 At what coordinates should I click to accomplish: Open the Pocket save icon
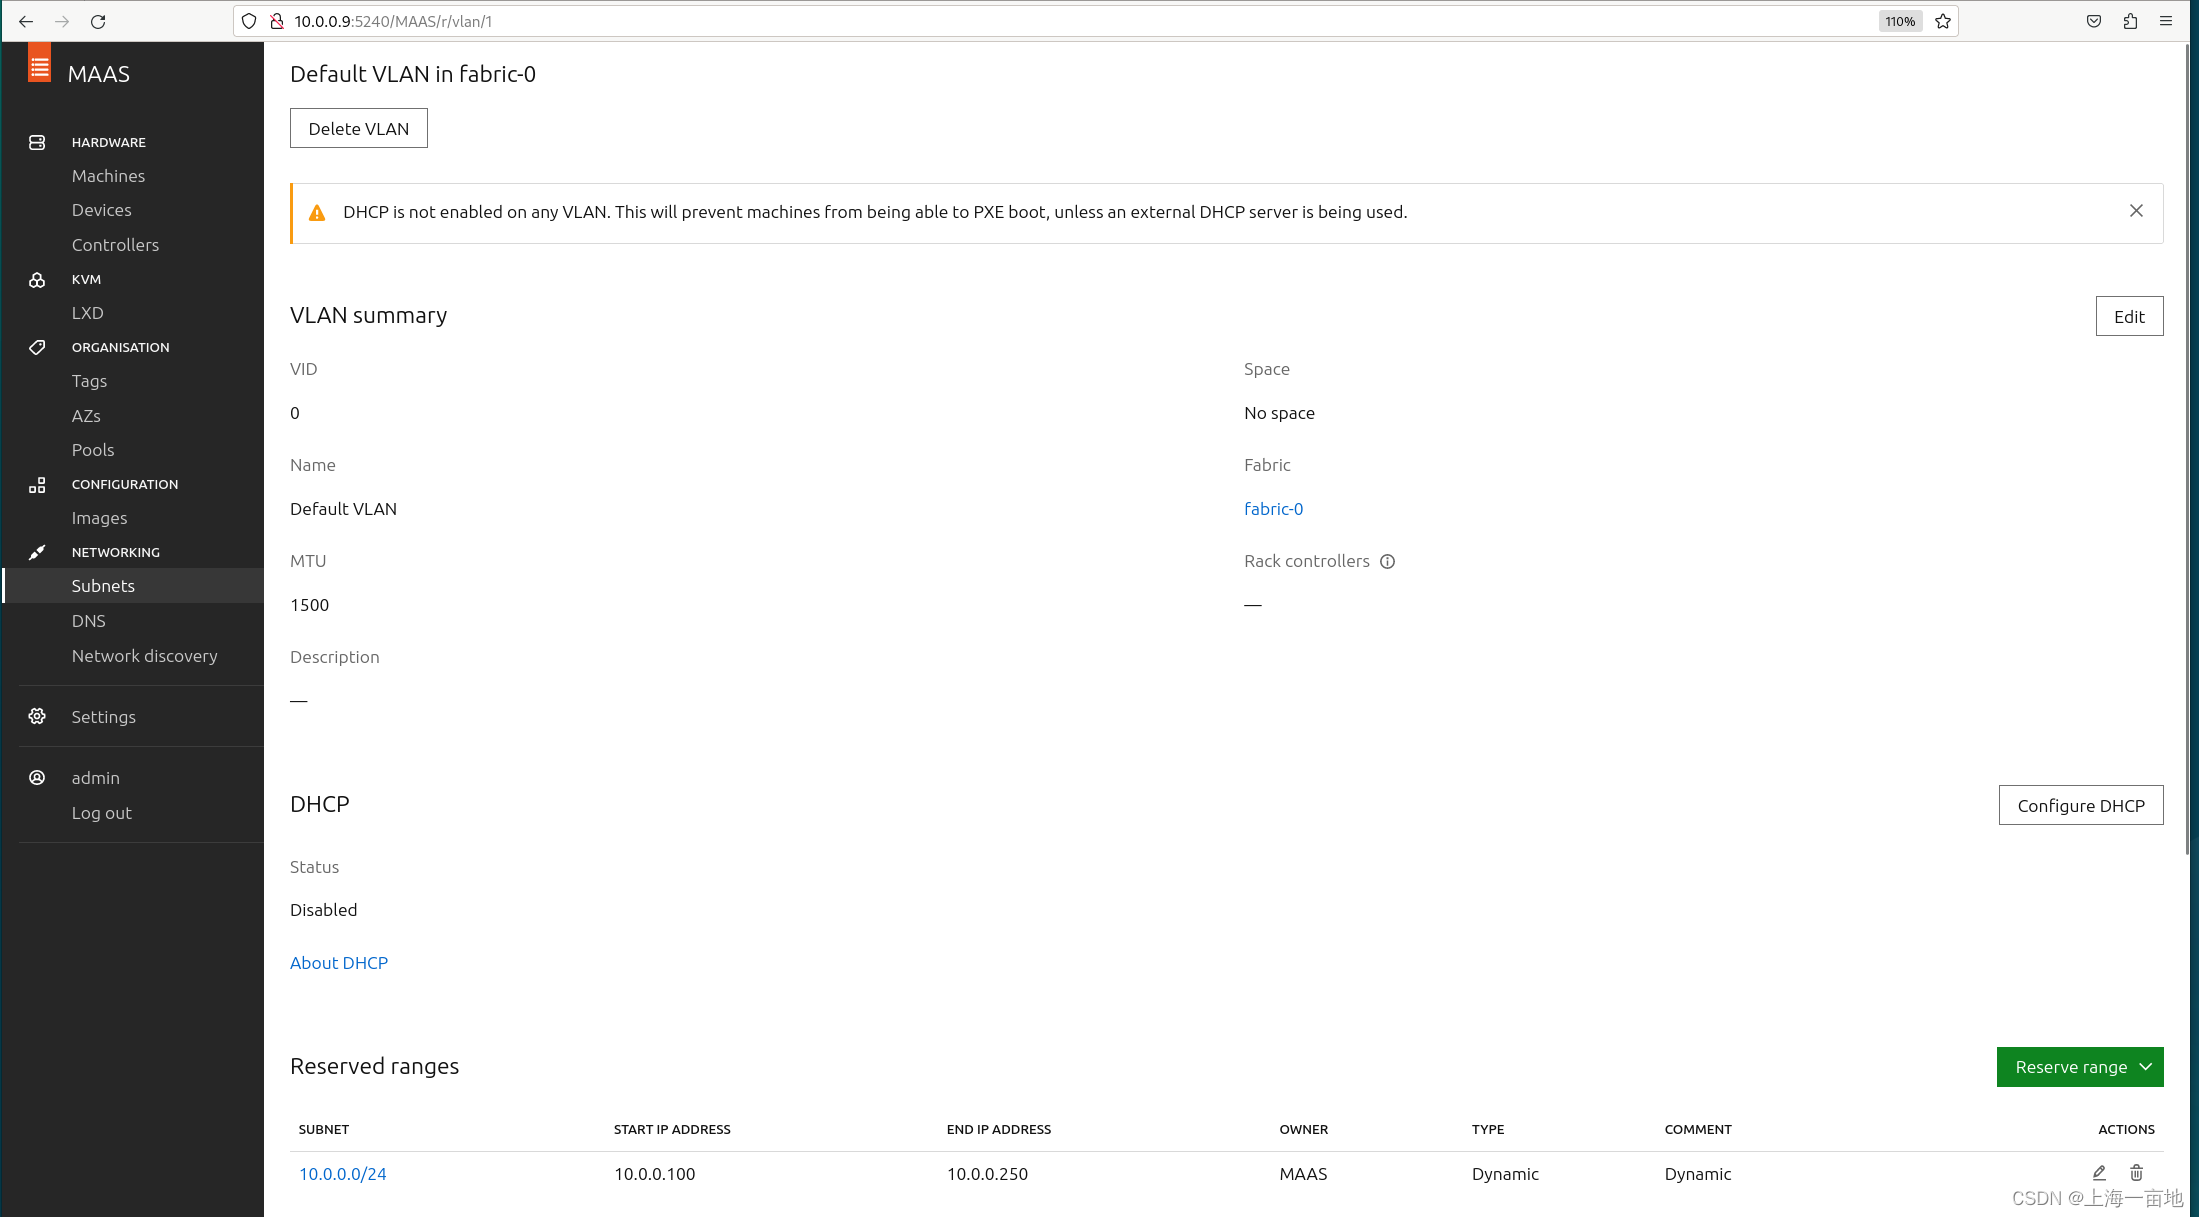coord(2094,21)
